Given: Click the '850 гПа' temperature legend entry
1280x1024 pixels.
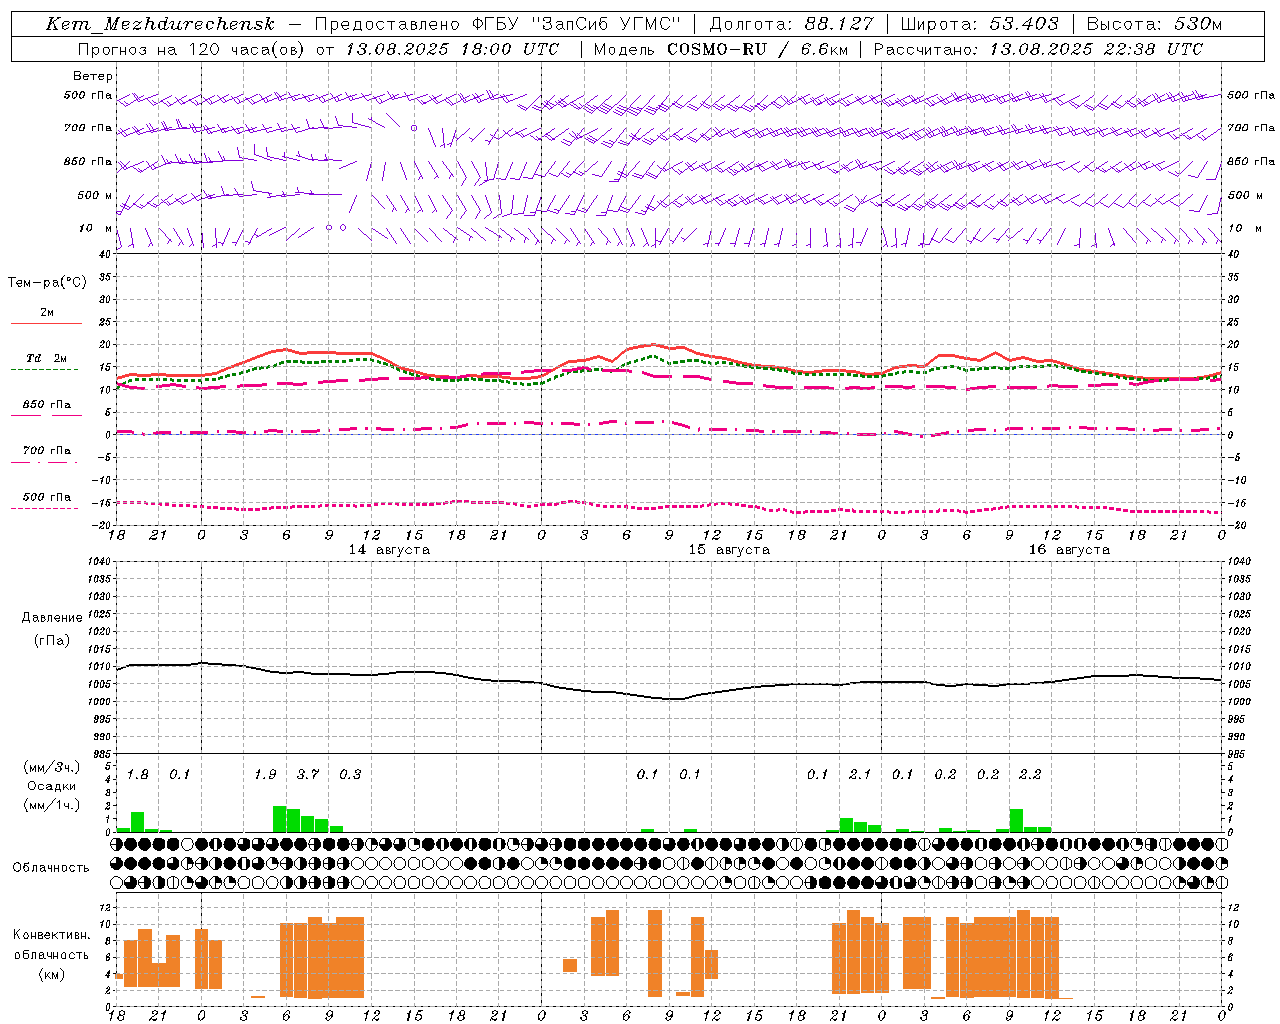Looking at the screenshot, I should click(x=47, y=405).
